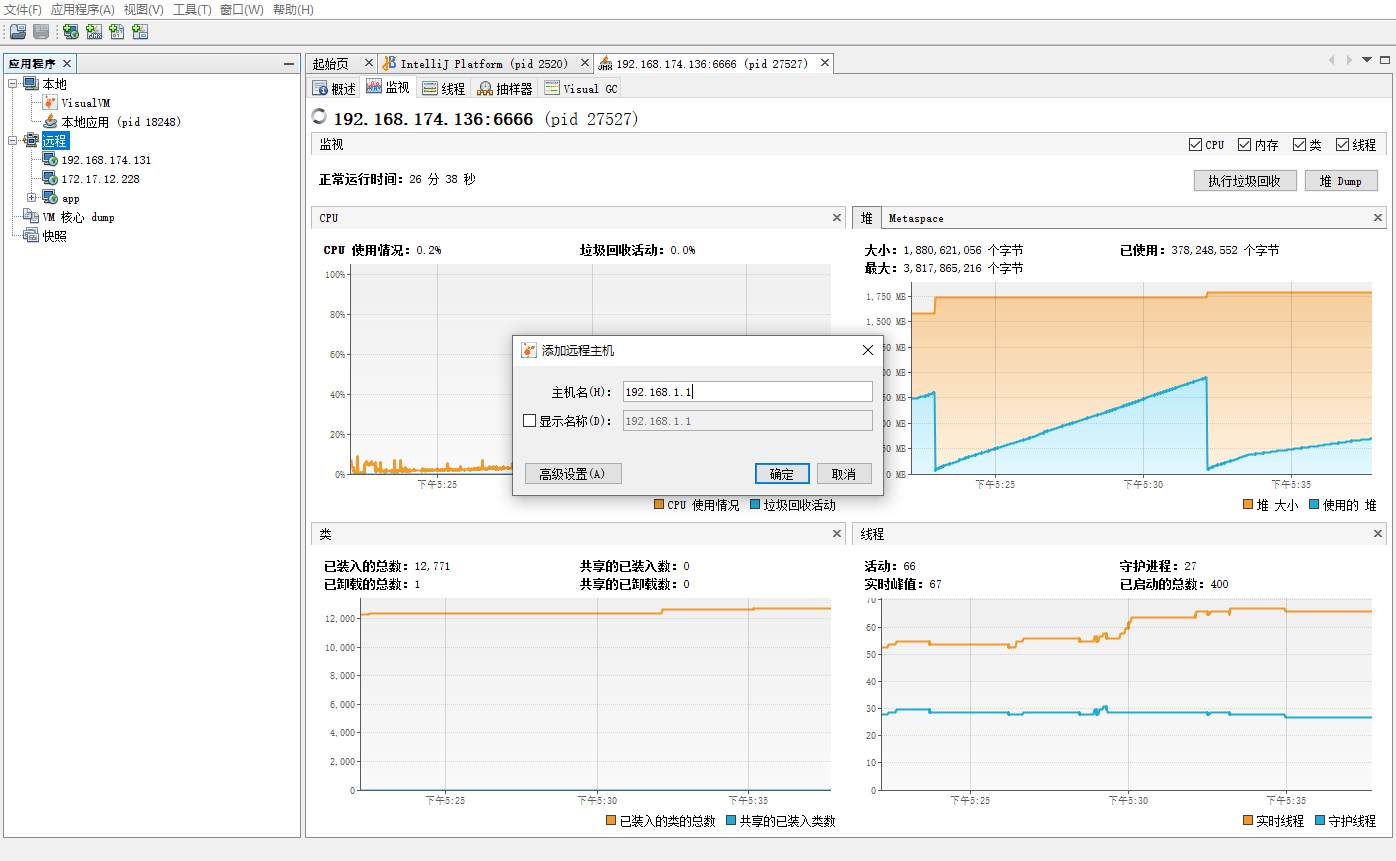Click the Add VM Coredump toolbar icon
1396x861 pixels.
tap(117, 32)
